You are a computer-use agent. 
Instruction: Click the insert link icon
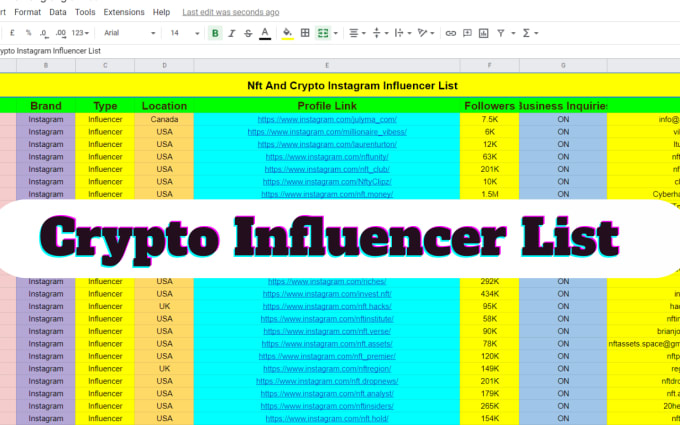coord(451,33)
